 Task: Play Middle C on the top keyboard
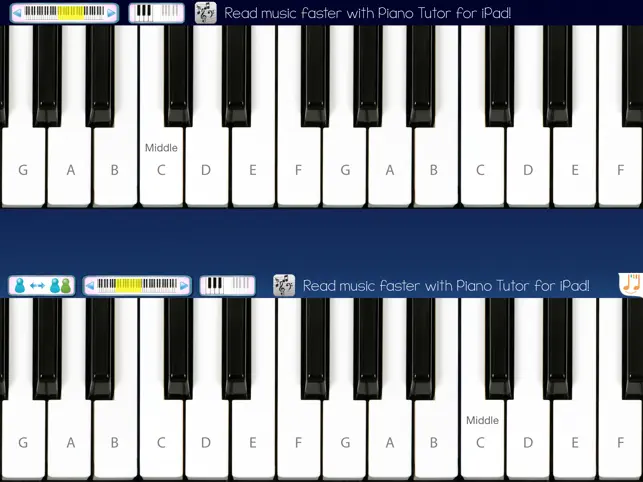(161, 169)
